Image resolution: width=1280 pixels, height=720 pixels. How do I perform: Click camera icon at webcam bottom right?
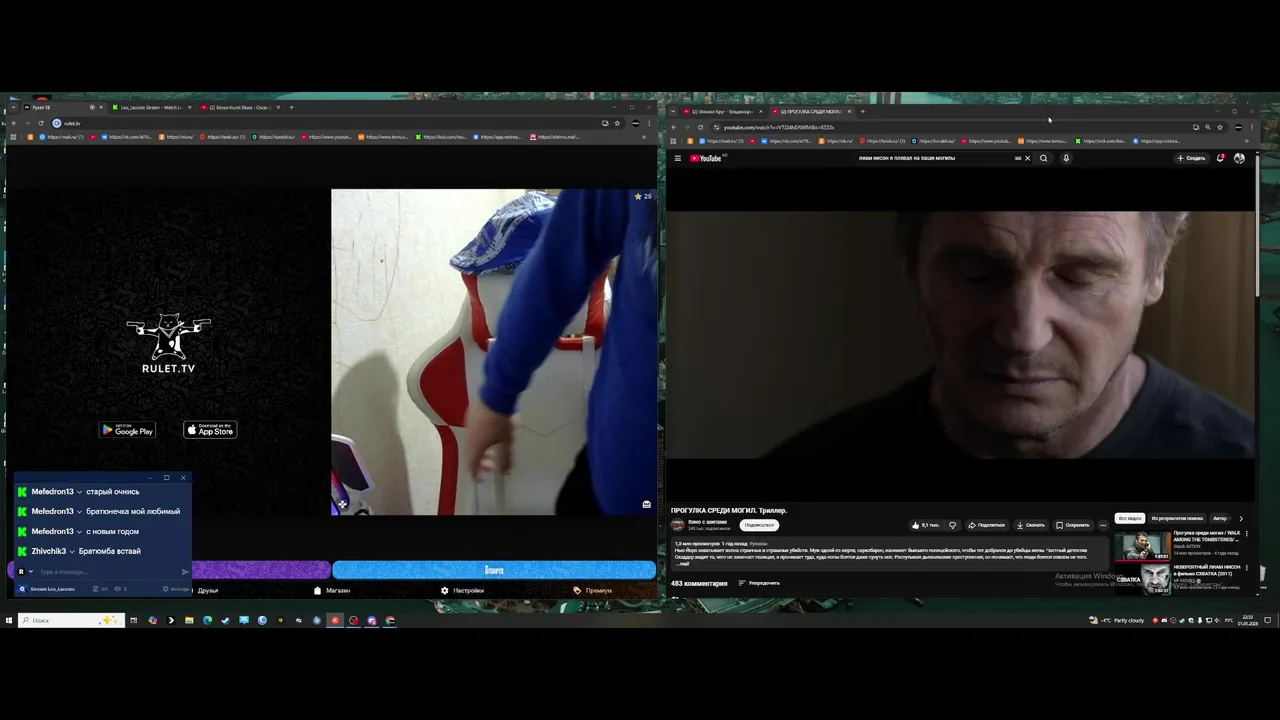(646, 504)
